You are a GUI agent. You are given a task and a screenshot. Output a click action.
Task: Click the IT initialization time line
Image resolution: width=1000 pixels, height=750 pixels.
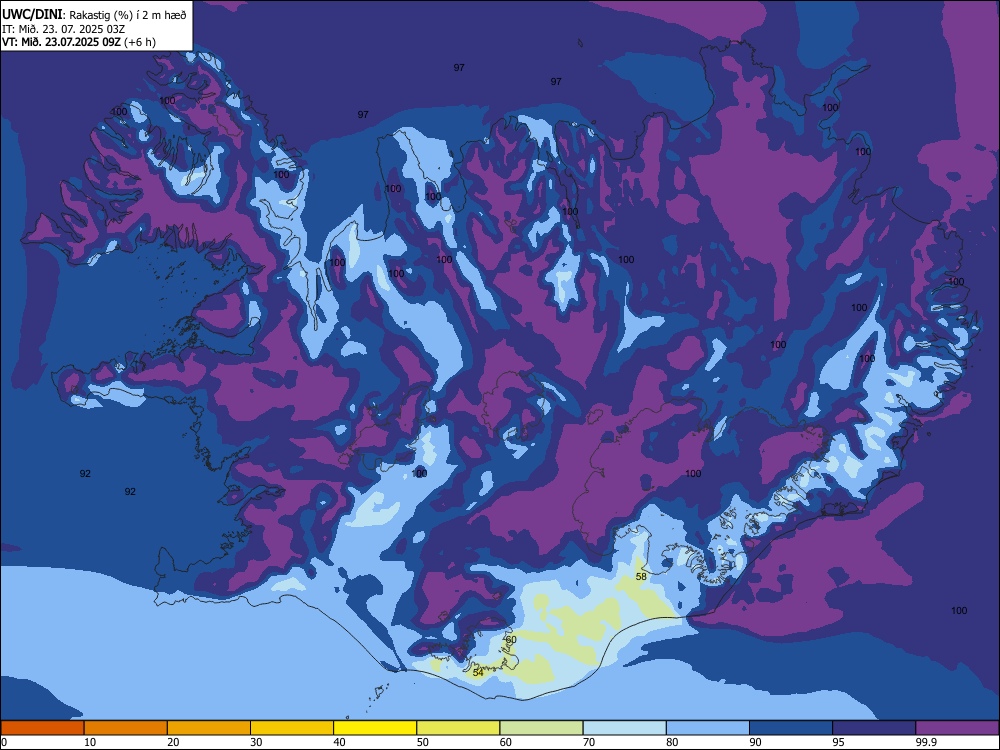pos(63,29)
